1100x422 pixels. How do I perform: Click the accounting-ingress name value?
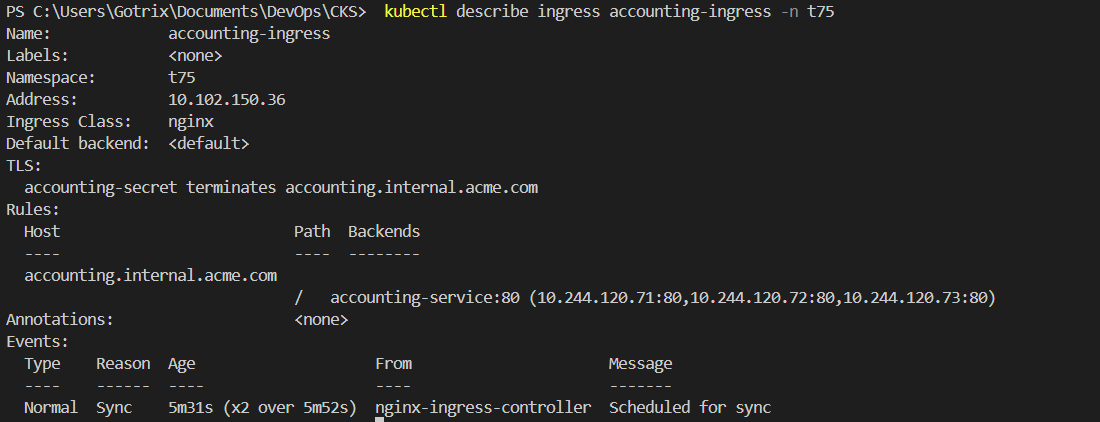(249, 34)
